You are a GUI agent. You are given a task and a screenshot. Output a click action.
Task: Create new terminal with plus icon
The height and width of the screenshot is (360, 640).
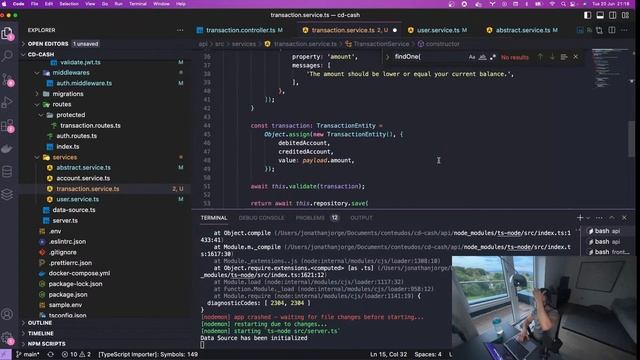(x=580, y=218)
